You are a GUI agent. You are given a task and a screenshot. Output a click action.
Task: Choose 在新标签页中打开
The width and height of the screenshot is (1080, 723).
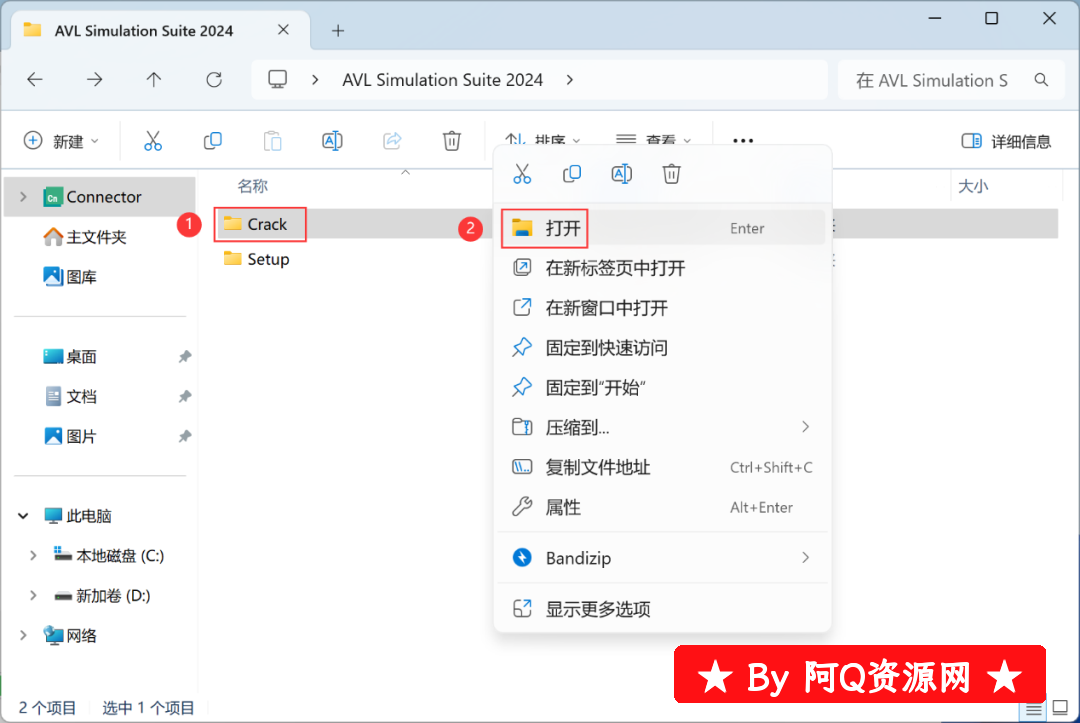point(662,268)
